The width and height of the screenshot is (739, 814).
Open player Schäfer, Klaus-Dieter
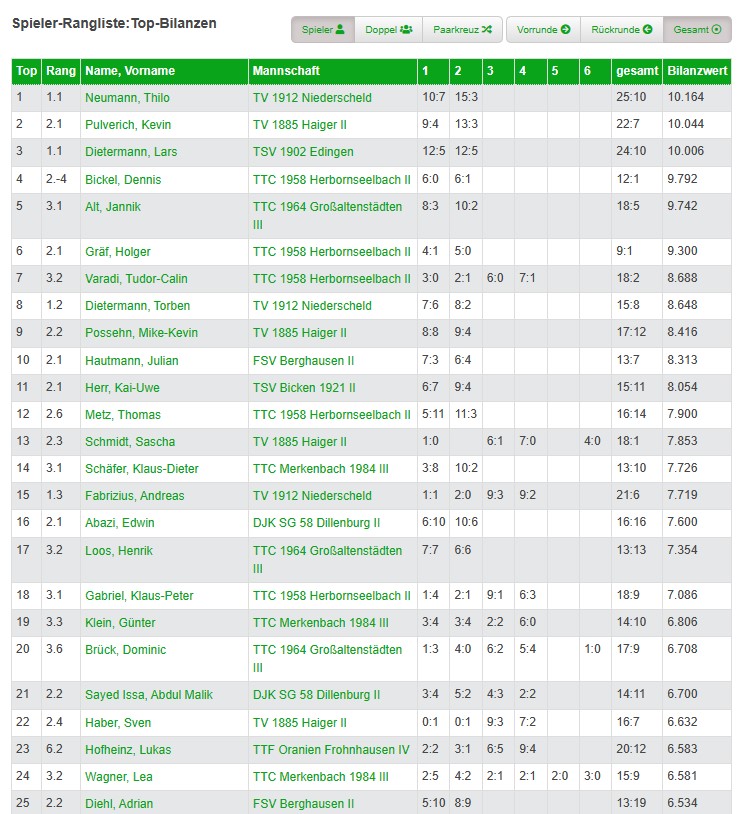[x=142, y=469]
